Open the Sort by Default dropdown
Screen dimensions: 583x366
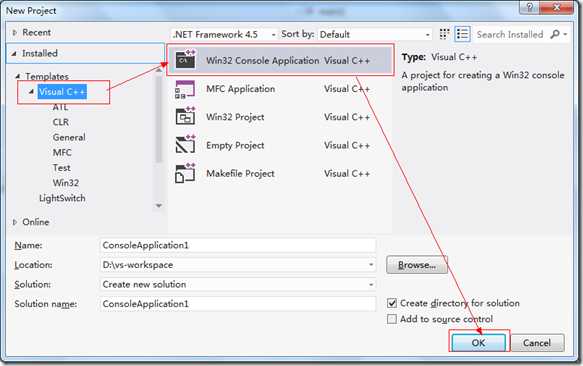pyautogui.click(x=428, y=35)
